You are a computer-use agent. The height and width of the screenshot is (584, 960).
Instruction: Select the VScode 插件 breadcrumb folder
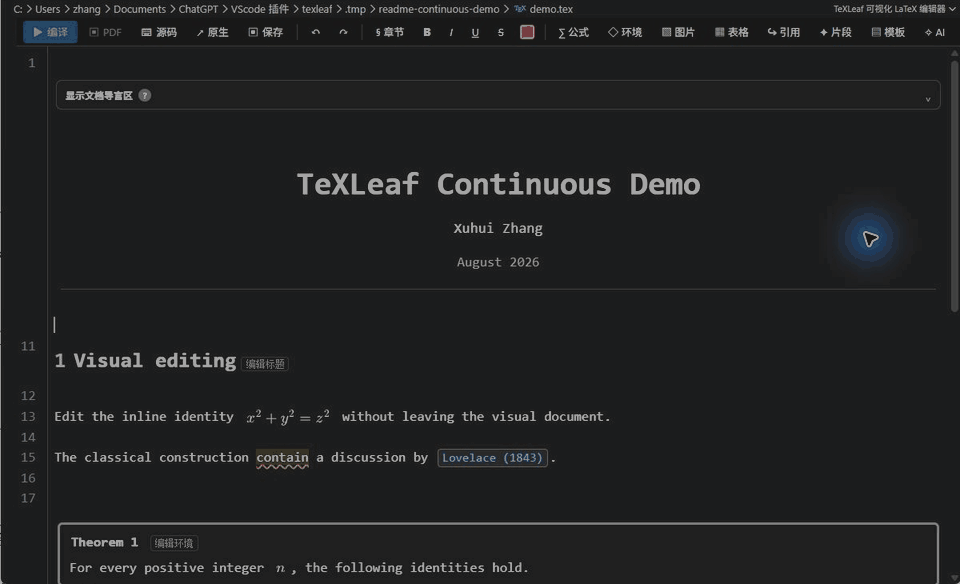point(260,9)
